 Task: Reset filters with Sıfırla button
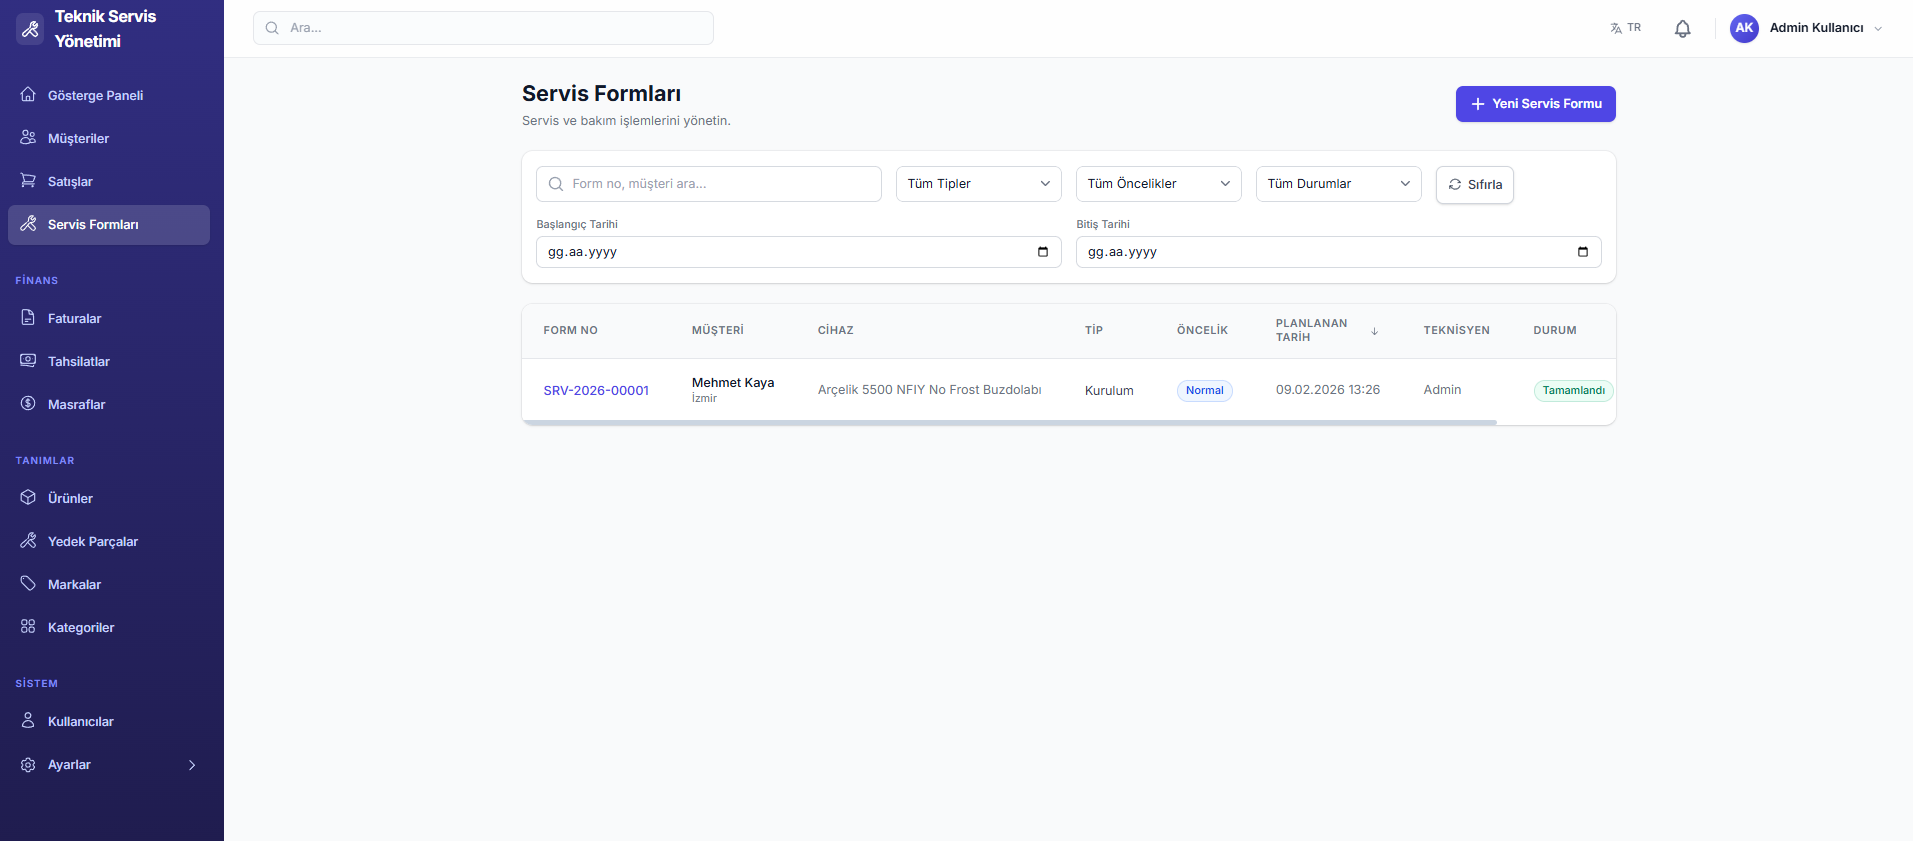pos(1474,185)
